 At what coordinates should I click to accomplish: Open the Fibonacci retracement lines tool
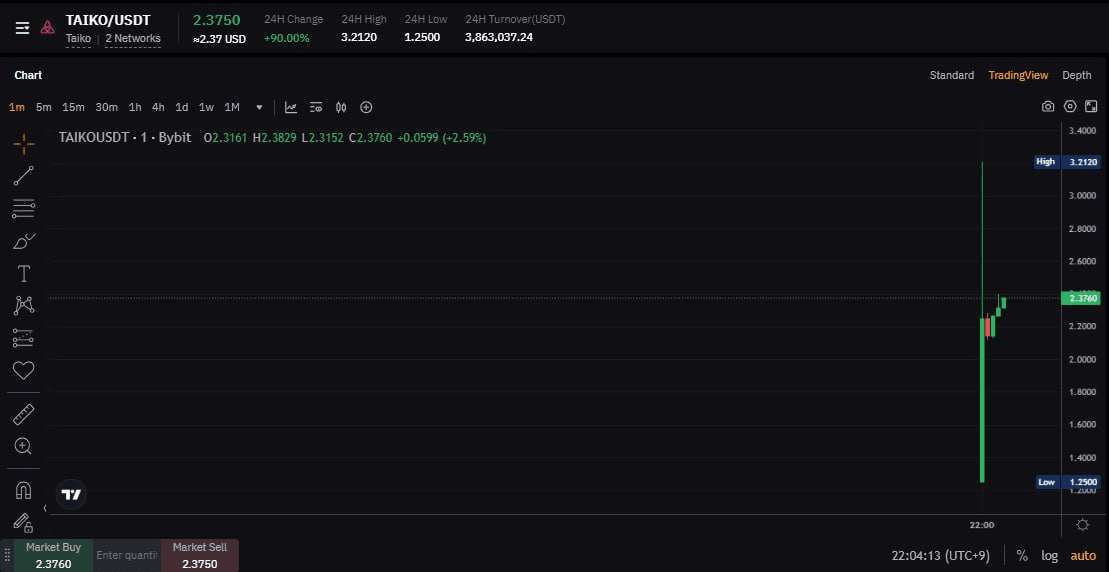[x=23, y=209]
